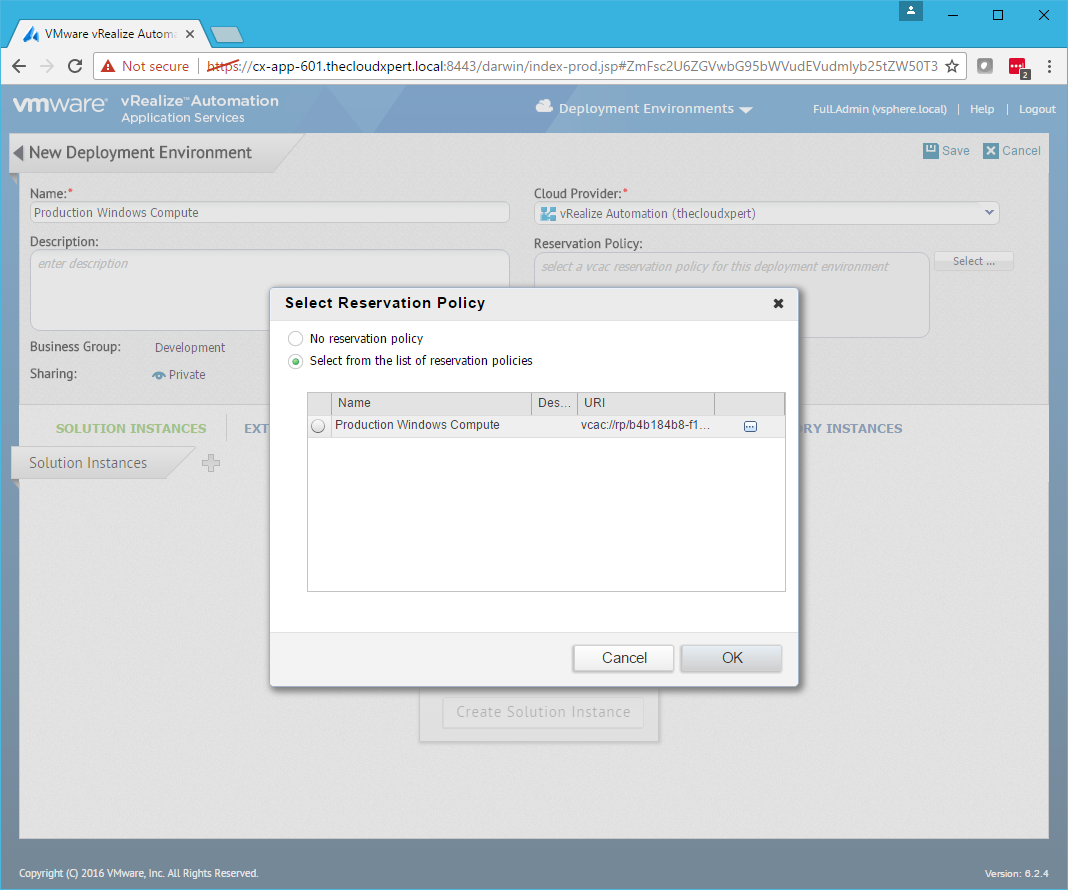Confirm the dialog with OK
The width and height of the screenshot is (1068, 890).
click(x=731, y=658)
